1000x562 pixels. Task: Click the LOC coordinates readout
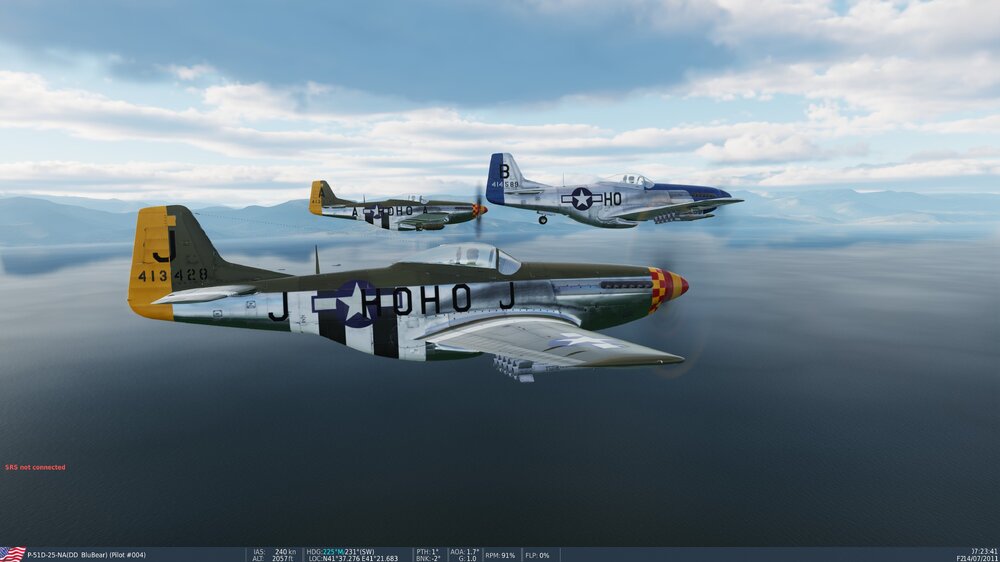pos(353,558)
